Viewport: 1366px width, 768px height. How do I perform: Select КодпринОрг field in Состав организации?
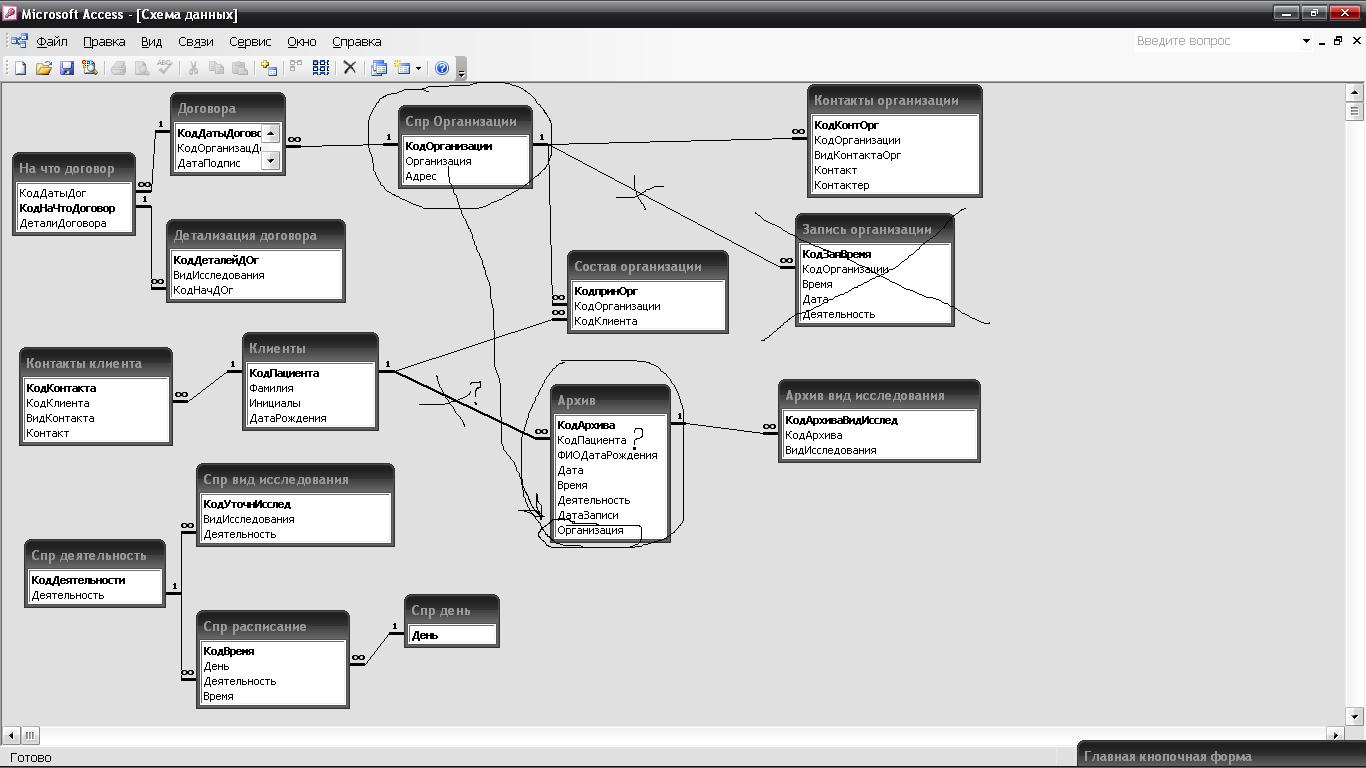pos(606,291)
